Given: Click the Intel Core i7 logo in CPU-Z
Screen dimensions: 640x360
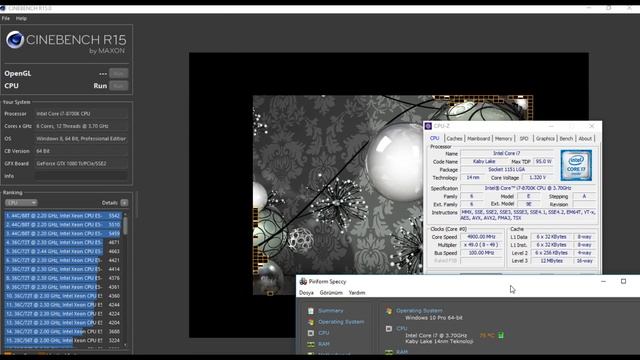Looking at the screenshot, I should [x=576, y=165].
